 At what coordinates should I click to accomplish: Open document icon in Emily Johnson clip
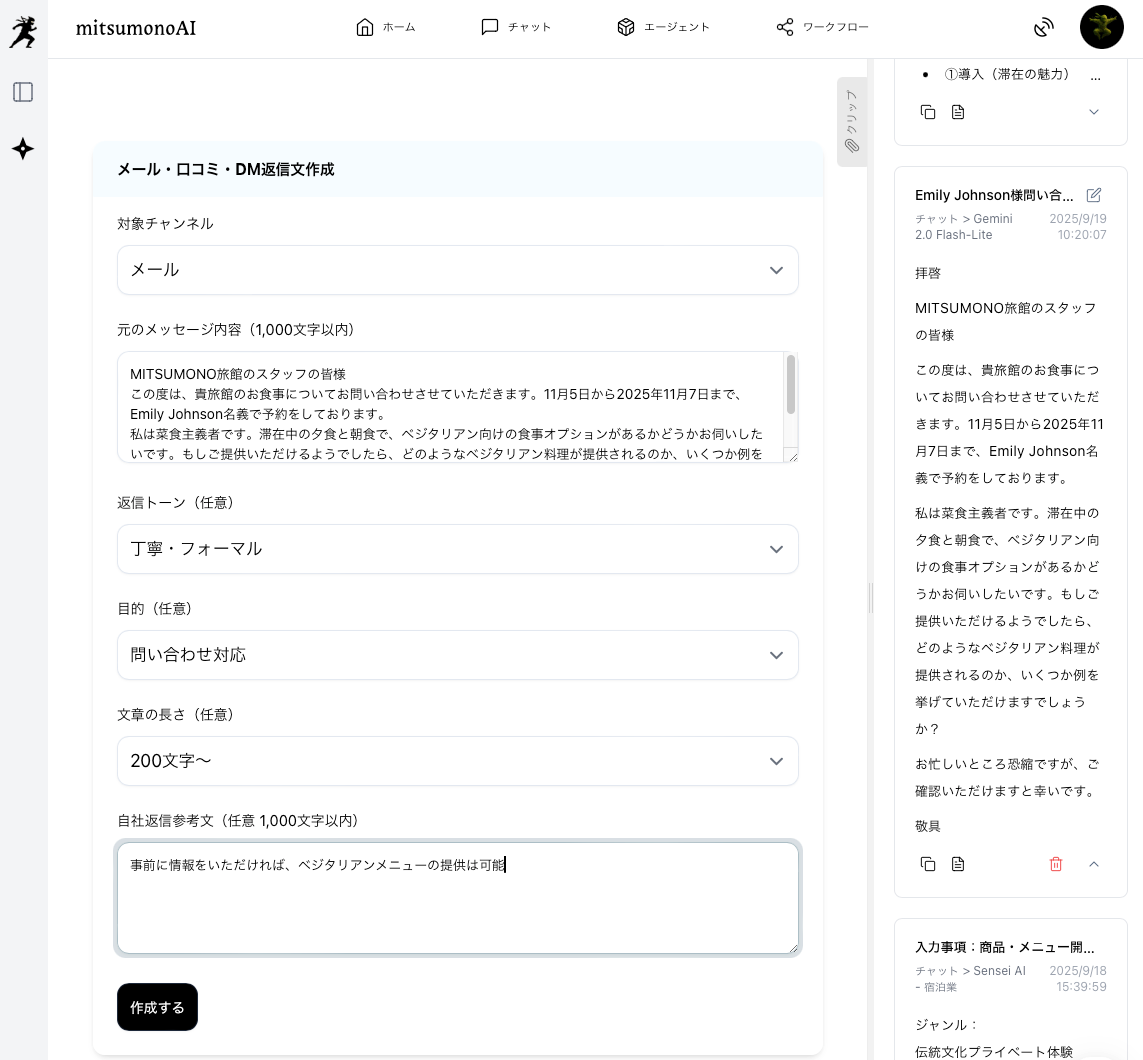point(958,864)
